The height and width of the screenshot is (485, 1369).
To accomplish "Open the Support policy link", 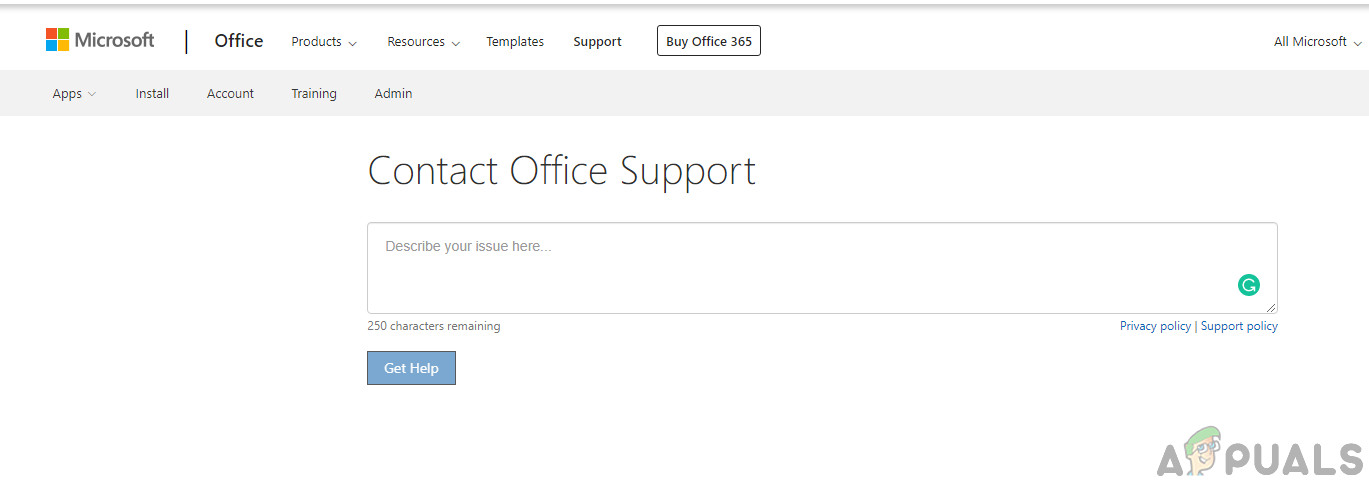I will click(x=1239, y=326).
